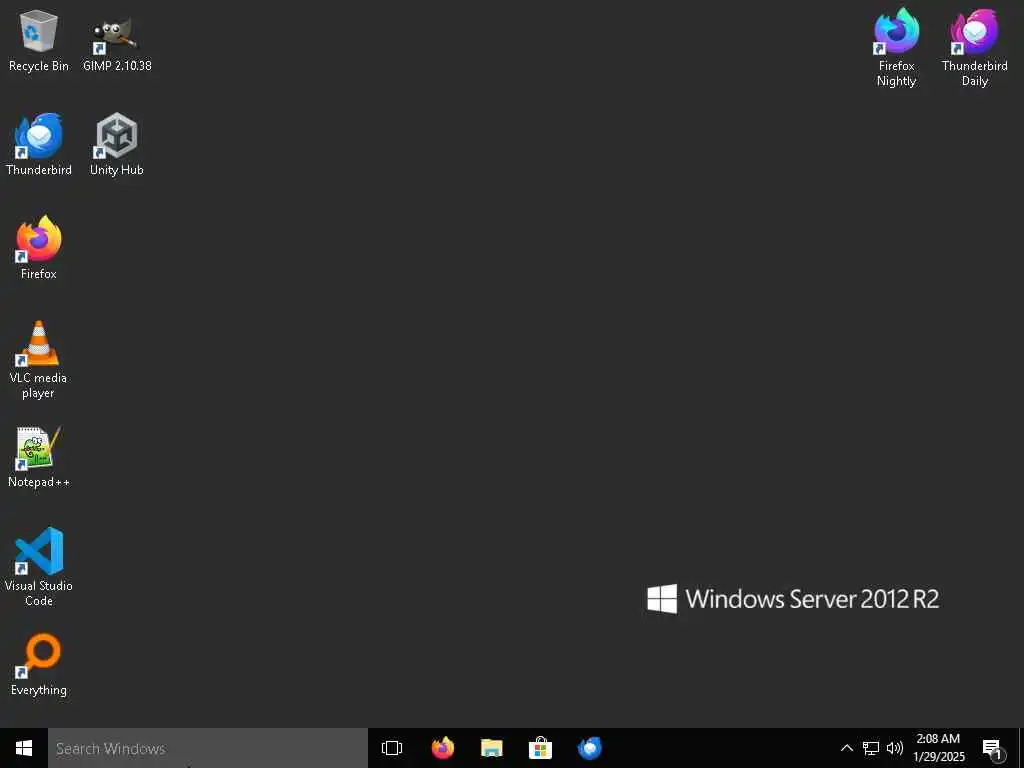The height and width of the screenshot is (768, 1024).
Task: Select the Firefox desktop shortcut
Action: tap(39, 248)
